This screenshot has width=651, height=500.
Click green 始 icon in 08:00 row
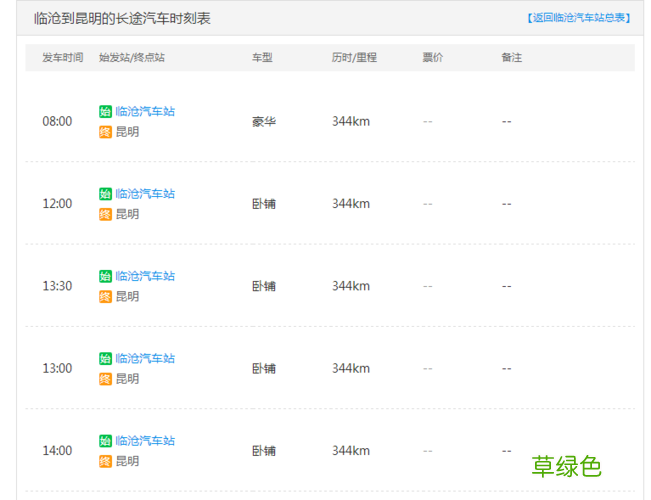pyautogui.click(x=105, y=111)
